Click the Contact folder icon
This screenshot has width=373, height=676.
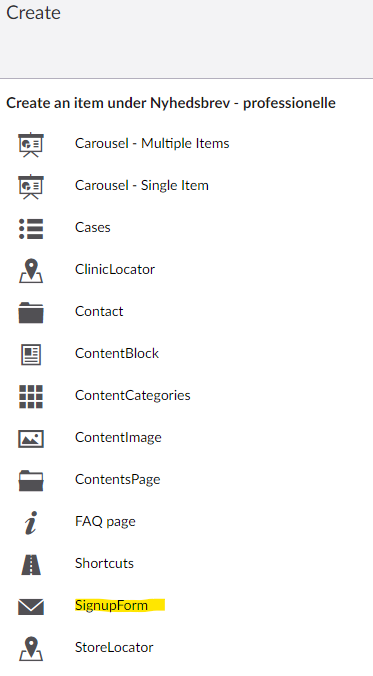pyautogui.click(x=31, y=313)
